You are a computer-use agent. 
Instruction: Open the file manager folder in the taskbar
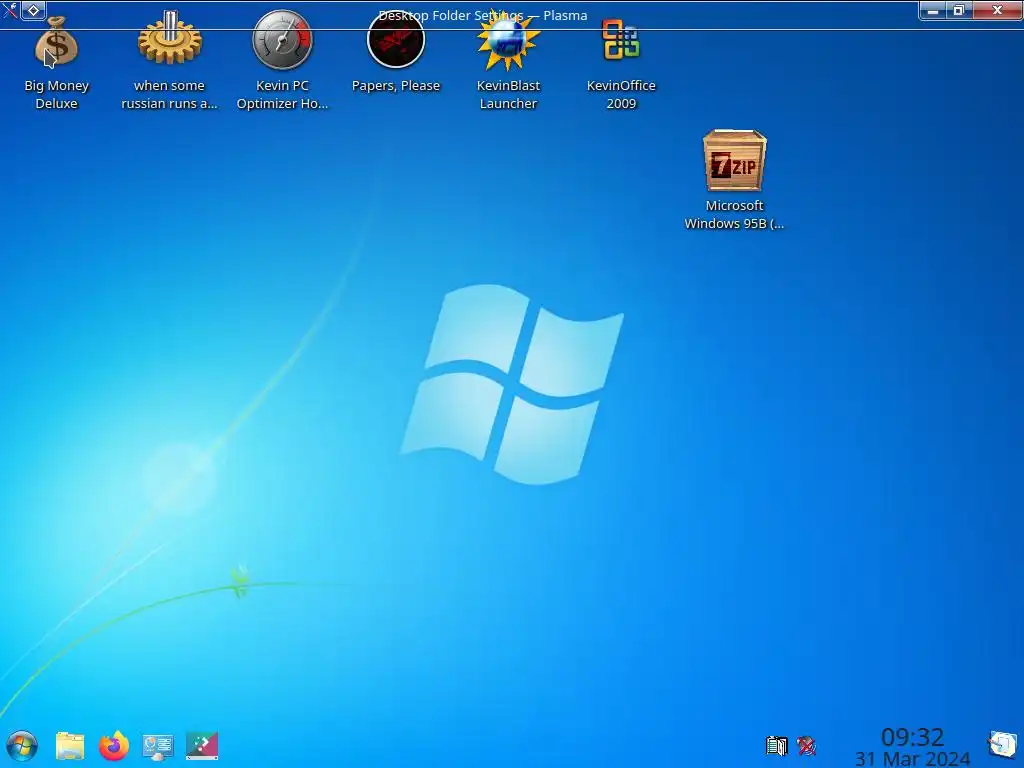(70, 746)
